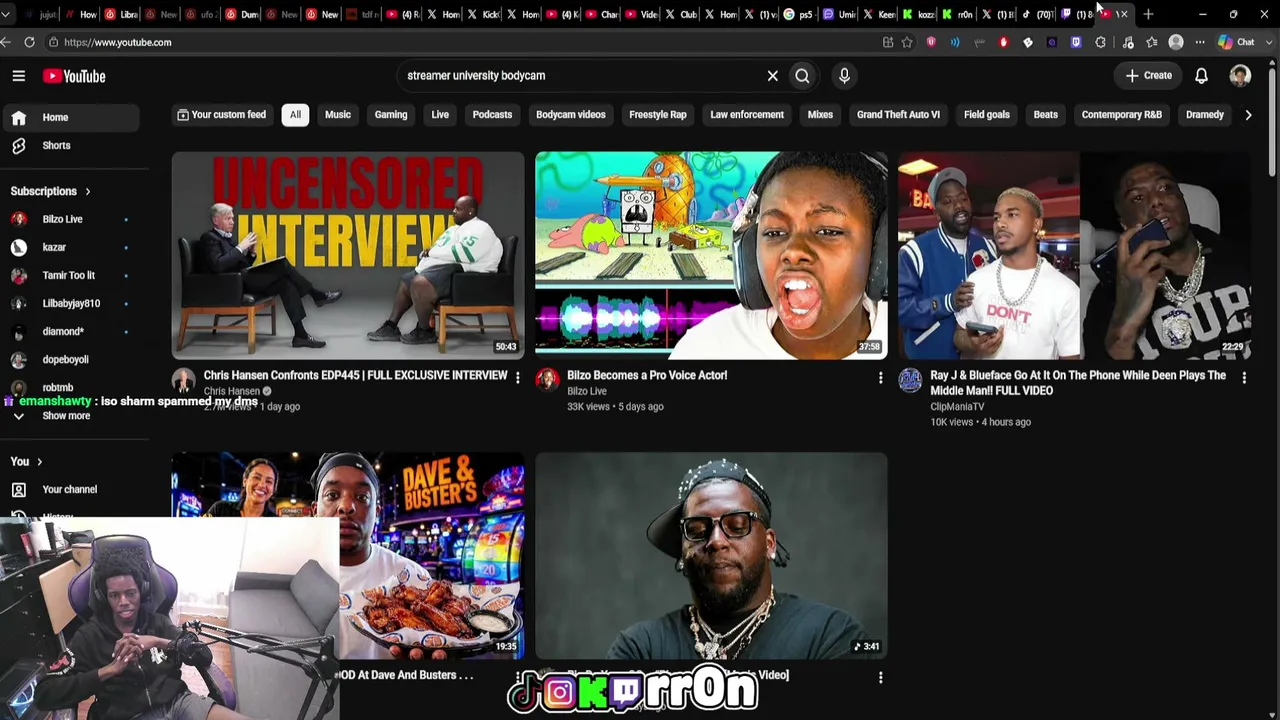
Task: Expand the Subscriptions section
Action: point(50,191)
